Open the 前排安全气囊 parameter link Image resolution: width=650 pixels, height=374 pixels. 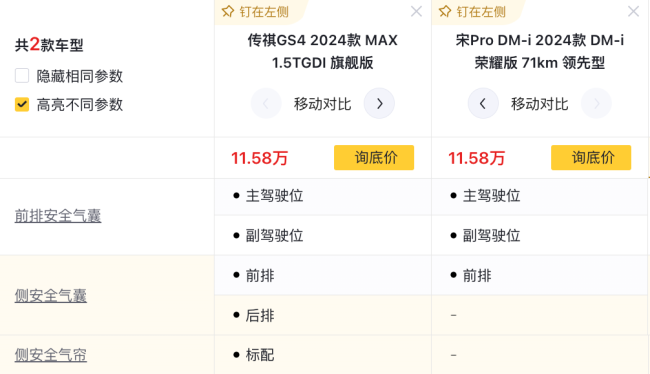(x=58, y=216)
